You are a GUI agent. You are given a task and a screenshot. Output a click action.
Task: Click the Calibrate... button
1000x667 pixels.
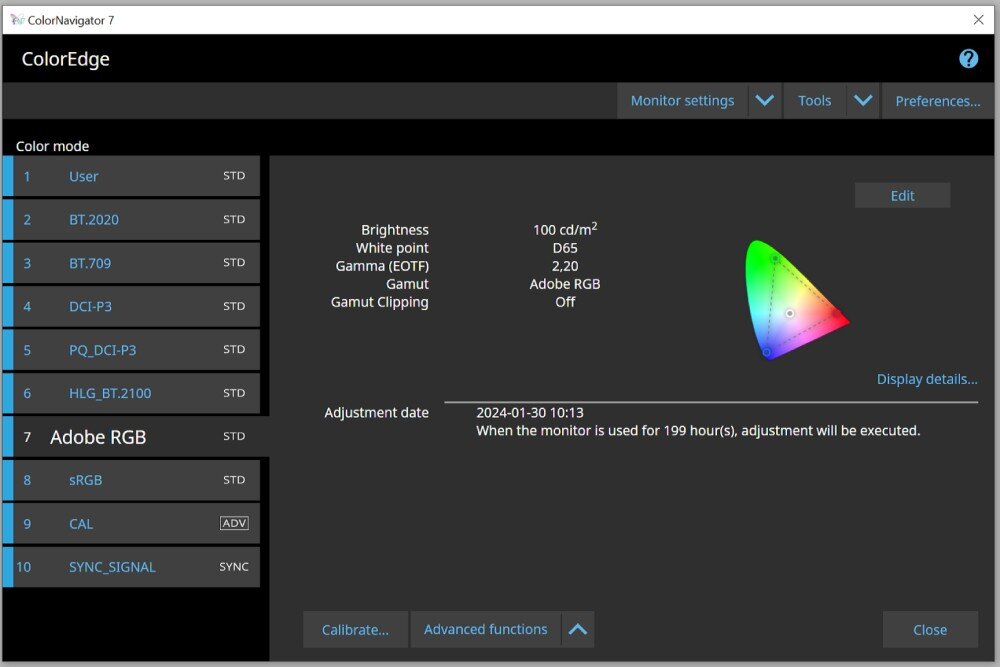355,629
